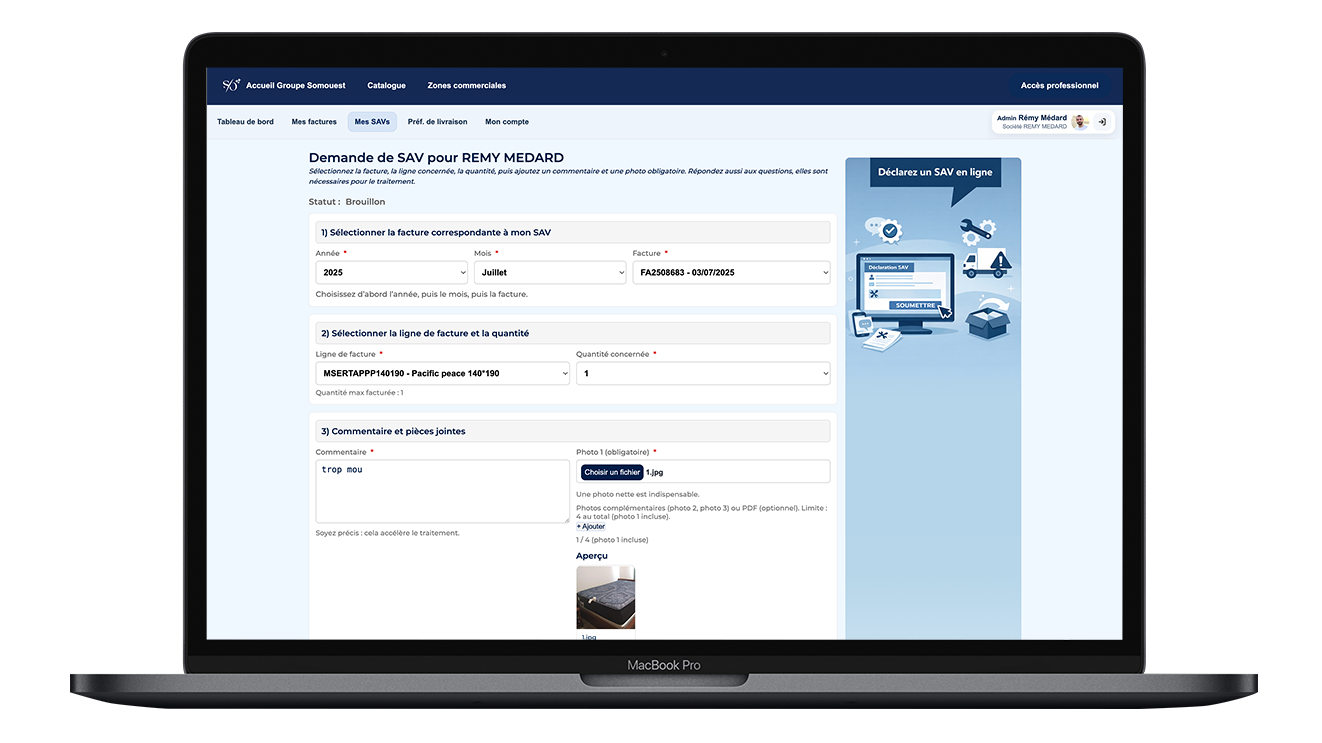
Task: Click the Somouest logo in the header
Action: coord(231,86)
